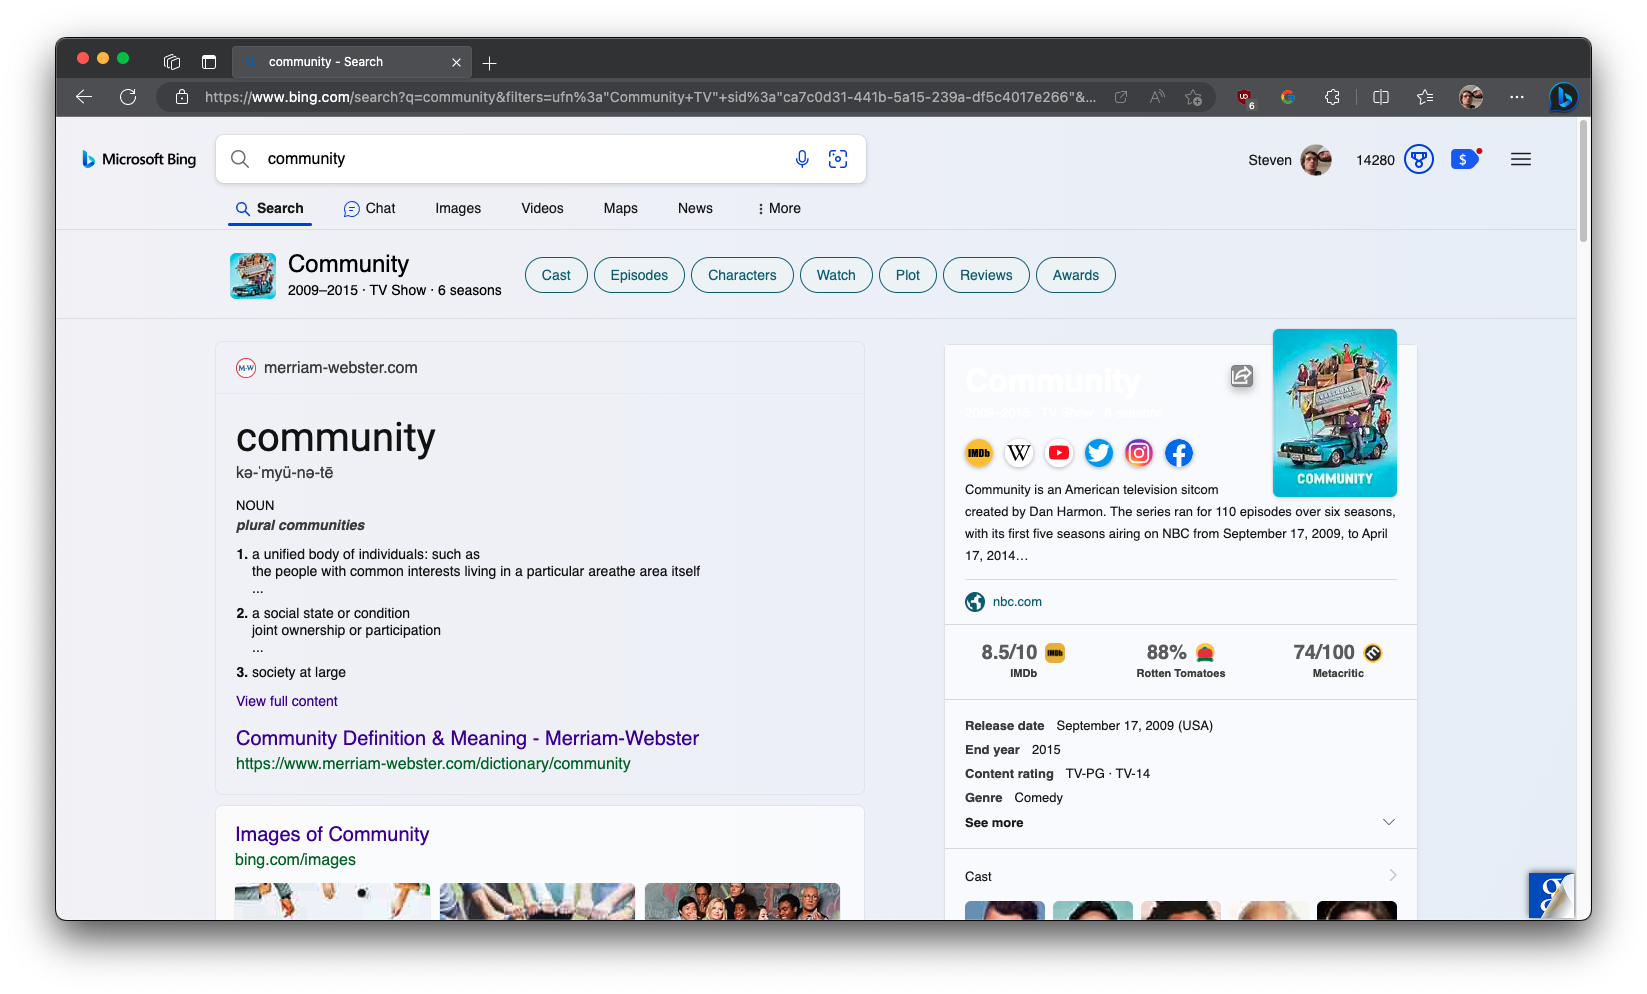The height and width of the screenshot is (994, 1647).
Task: Open a new browser tab
Action: click(x=489, y=63)
